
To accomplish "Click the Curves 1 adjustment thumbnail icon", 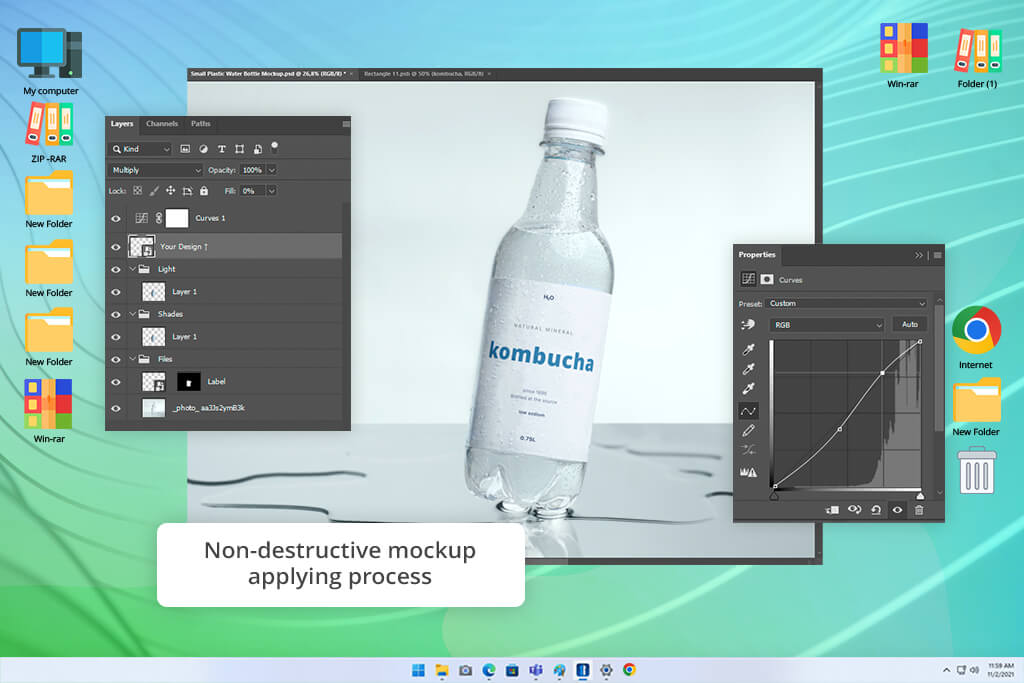I will tap(141, 218).
